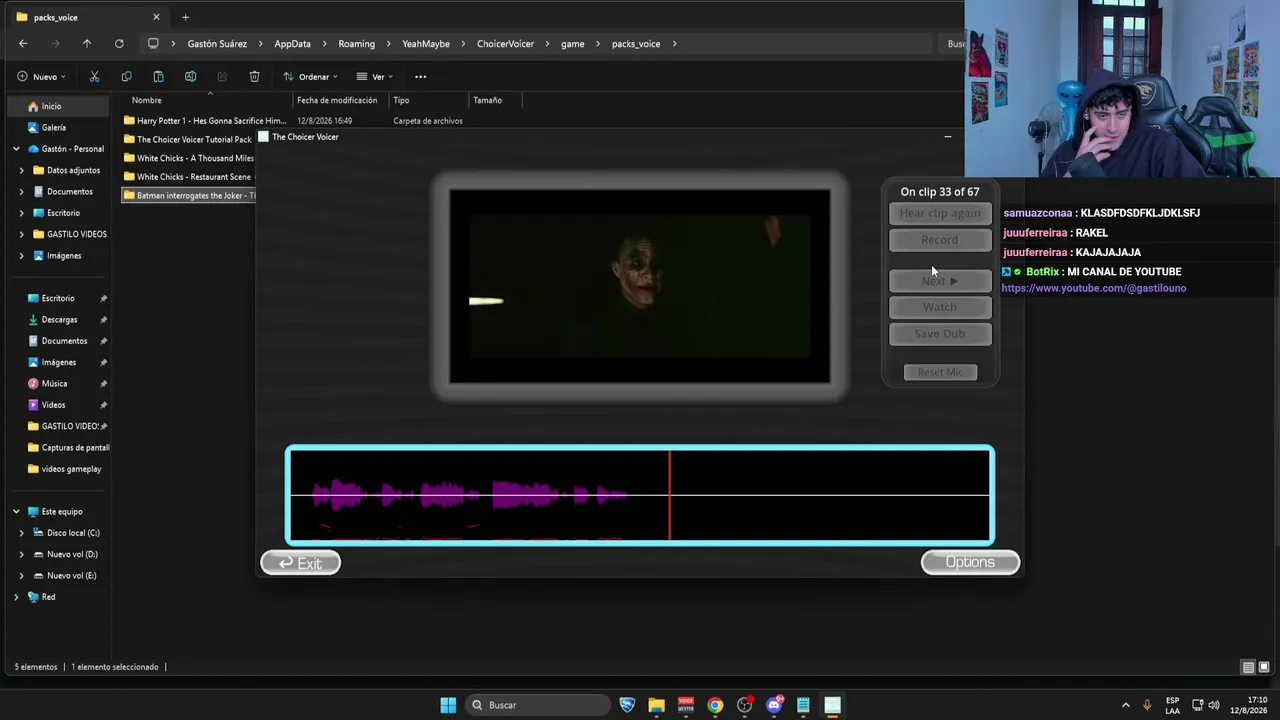This screenshot has height=720, width=1280.
Task: Click the Hear clip again button
Action: (x=940, y=213)
